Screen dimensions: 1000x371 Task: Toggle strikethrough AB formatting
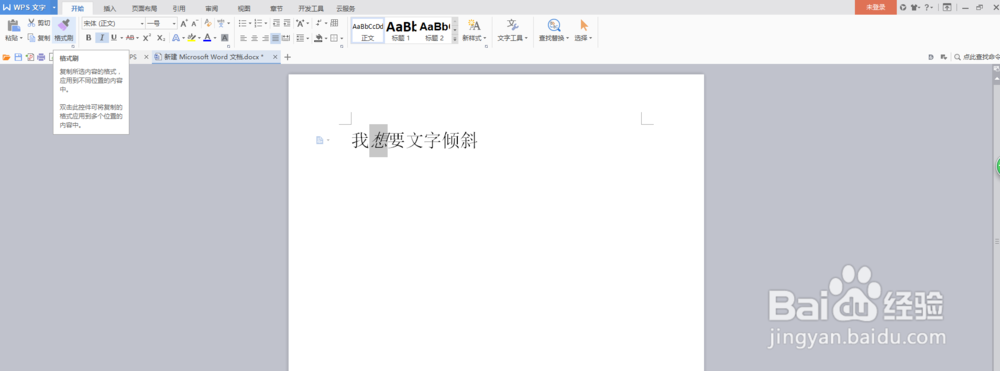pyautogui.click(x=130, y=38)
